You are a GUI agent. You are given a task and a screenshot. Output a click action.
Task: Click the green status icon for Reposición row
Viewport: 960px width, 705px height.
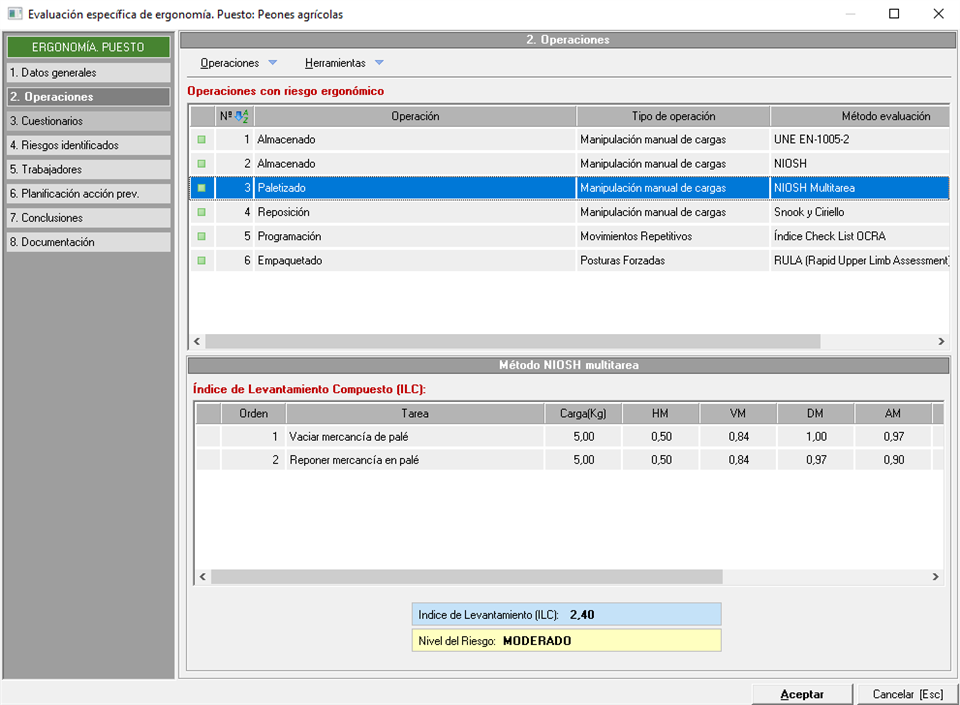click(201, 212)
